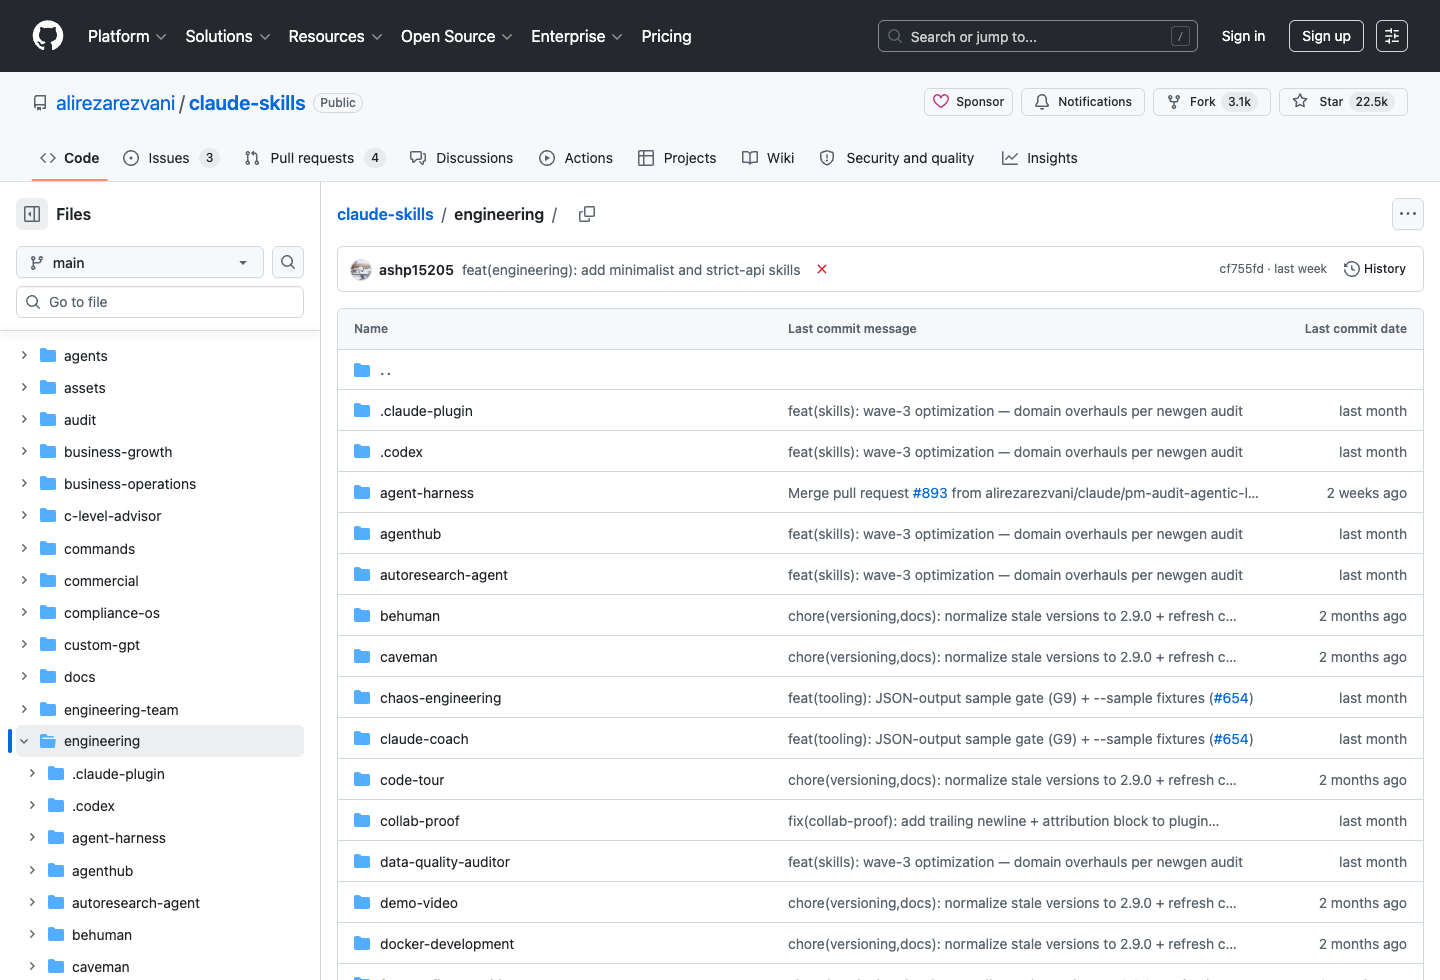1440x980 pixels.
Task: Open the GitHub homepage logo
Action: 48,36
